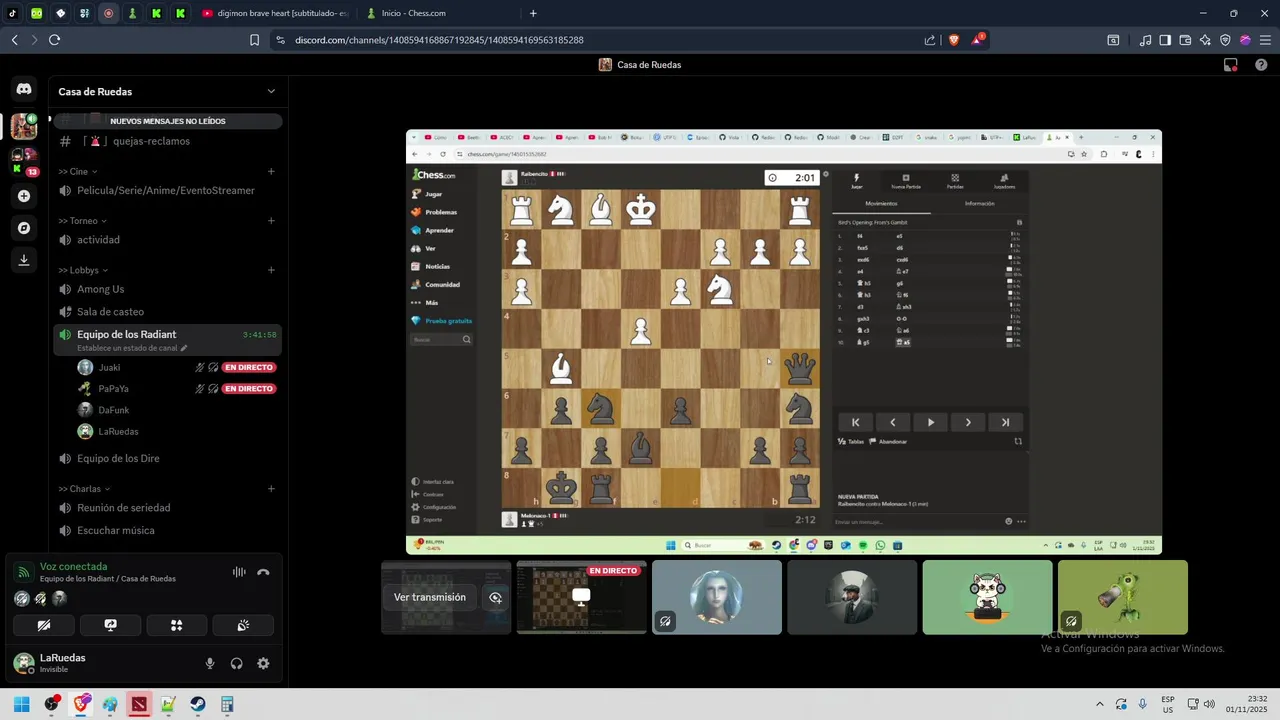Open Discord help question mark icon
The width and height of the screenshot is (1280, 720).
1261,65
